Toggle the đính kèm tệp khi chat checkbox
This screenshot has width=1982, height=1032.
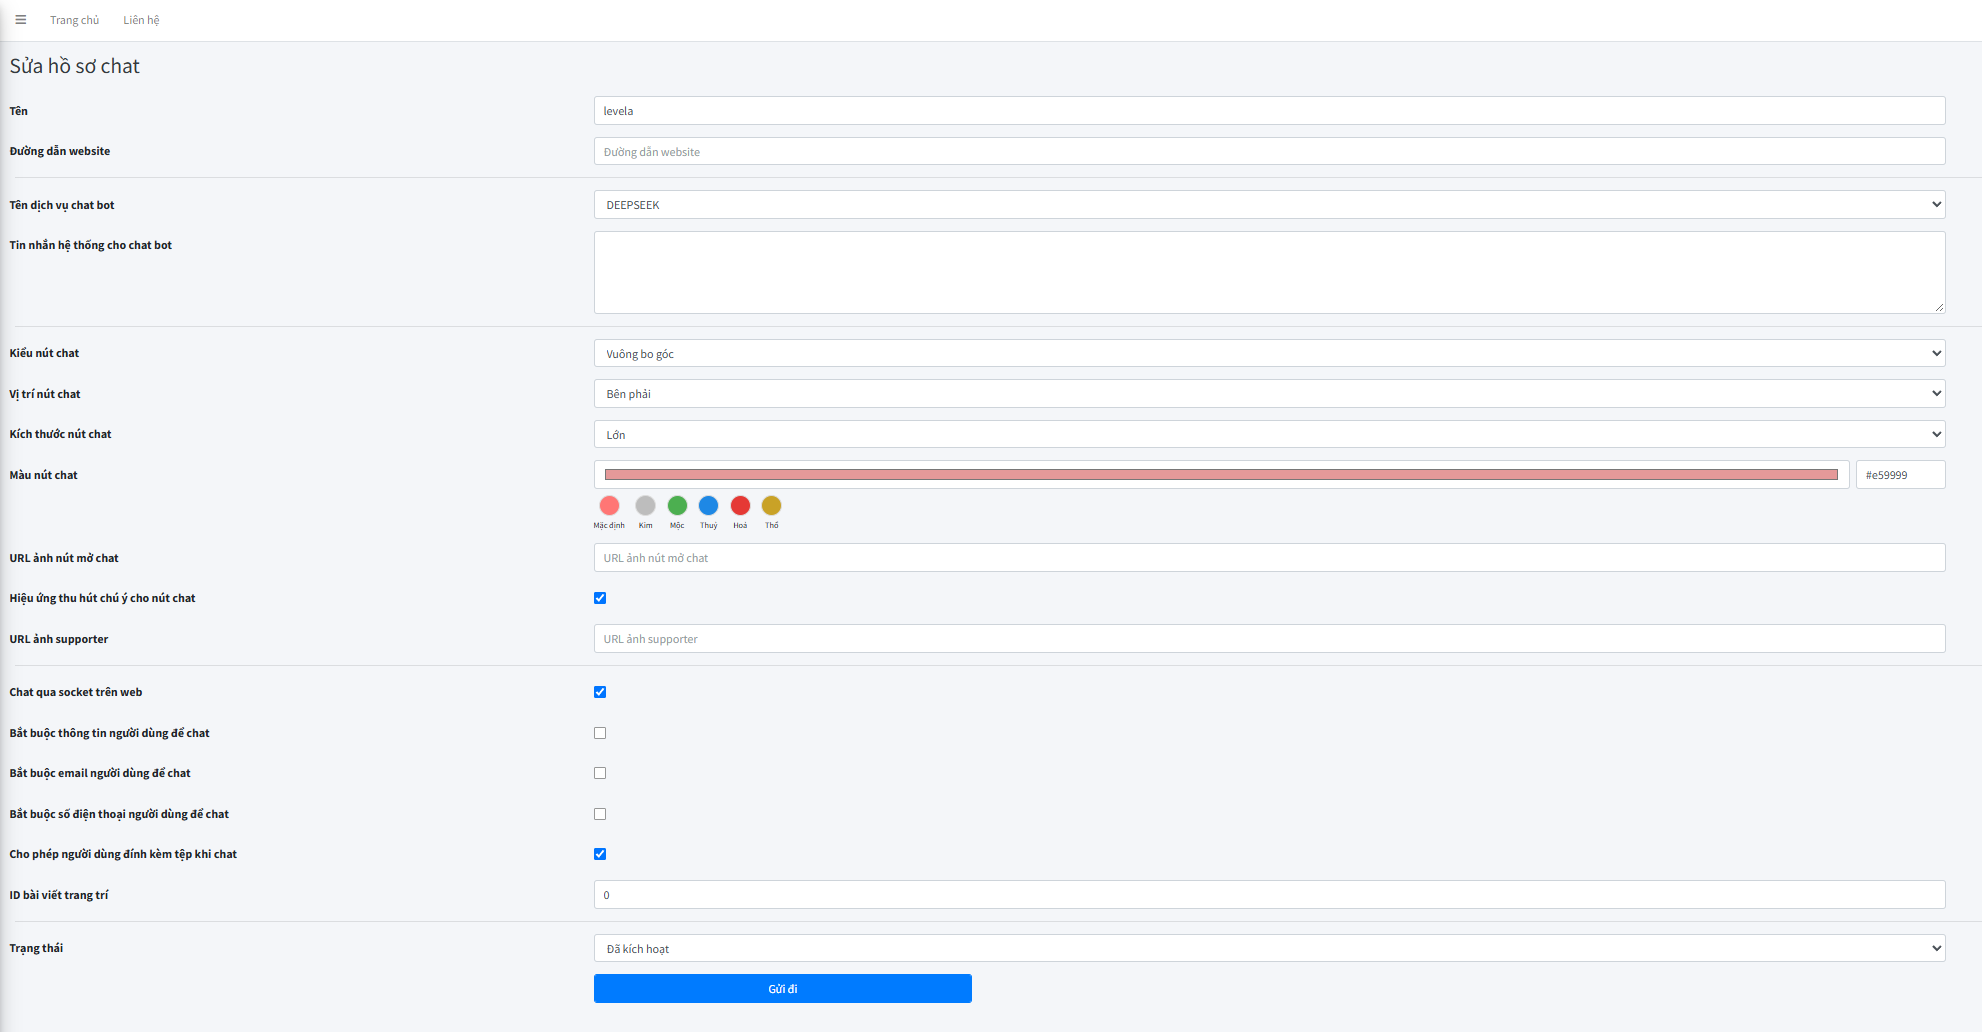pos(600,854)
